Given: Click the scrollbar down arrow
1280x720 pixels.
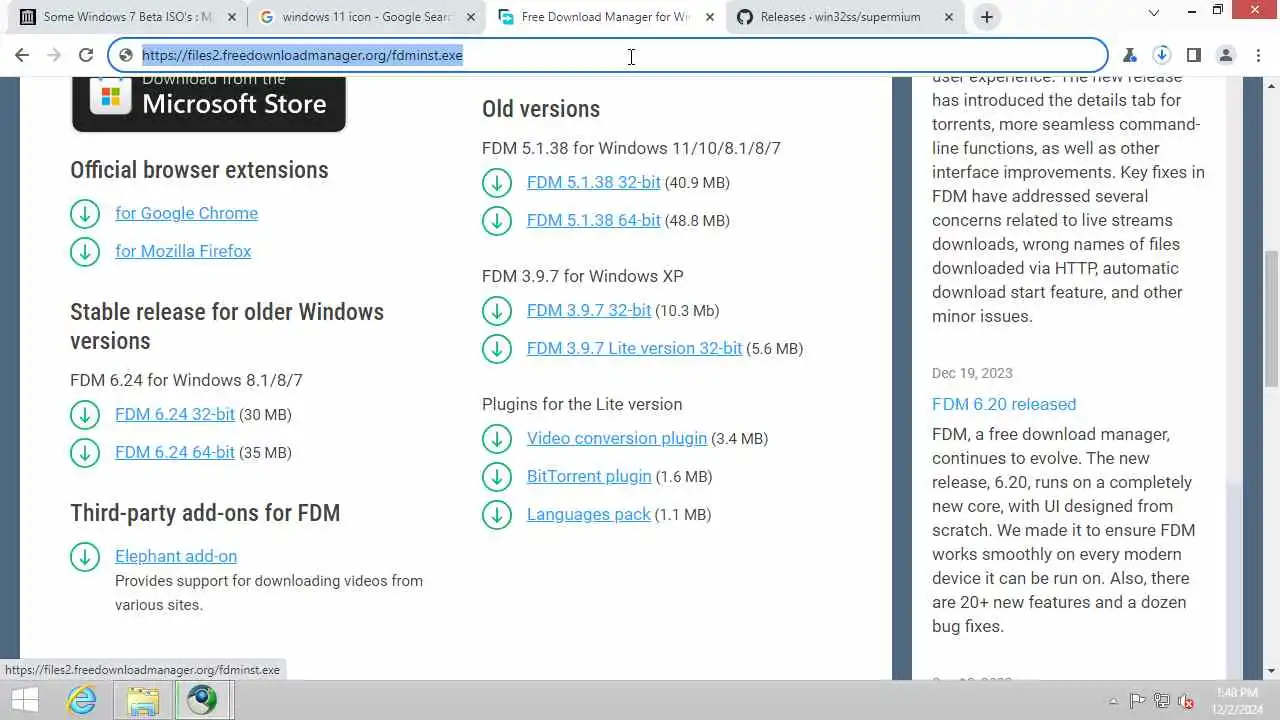Looking at the screenshot, I should coord(1272,671).
